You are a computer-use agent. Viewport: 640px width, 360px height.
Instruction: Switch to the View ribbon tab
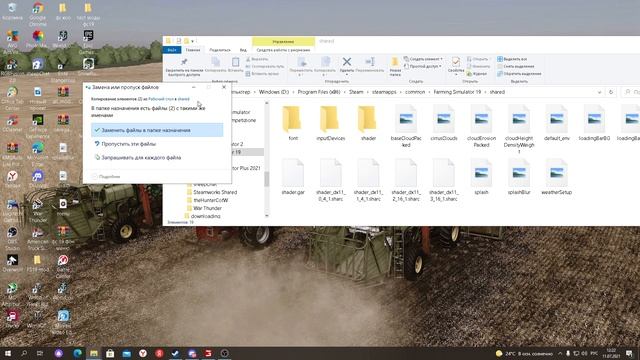[243, 50]
